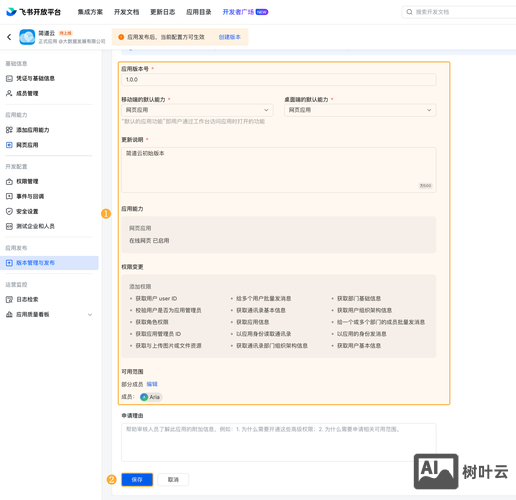Click the 在线网页 已启用 text

pos(149,241)
